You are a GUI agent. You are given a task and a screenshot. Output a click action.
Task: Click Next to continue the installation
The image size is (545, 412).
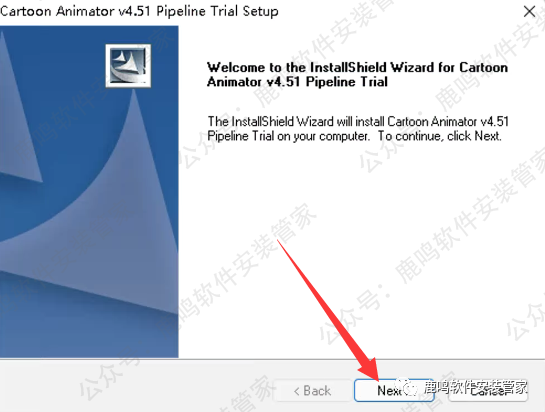(394, 390)
